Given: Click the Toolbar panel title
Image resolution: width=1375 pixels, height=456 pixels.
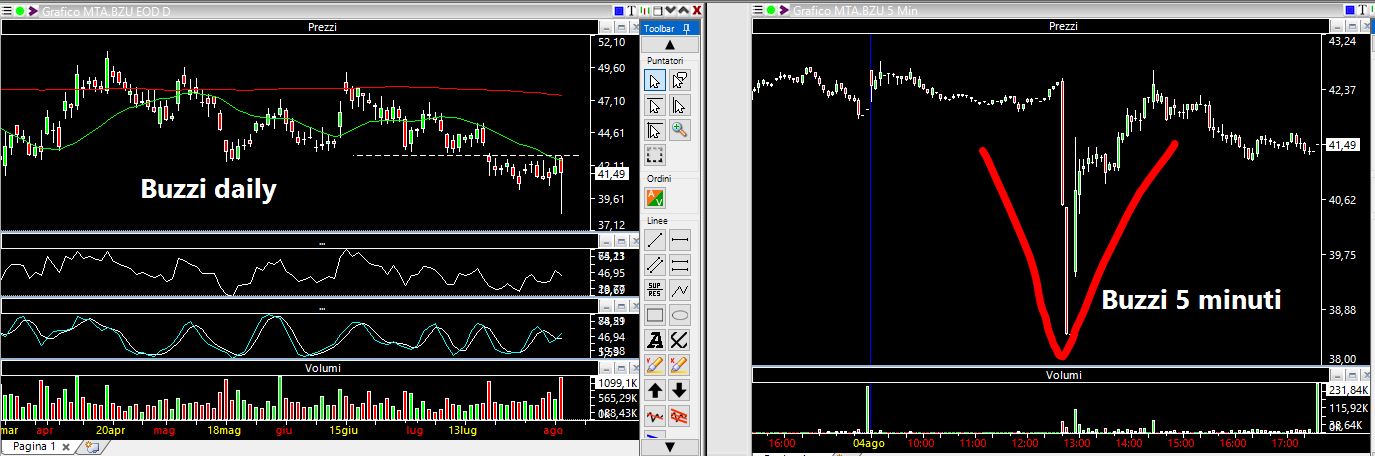Looking at the screenshot, I should [x=659, y=28].
